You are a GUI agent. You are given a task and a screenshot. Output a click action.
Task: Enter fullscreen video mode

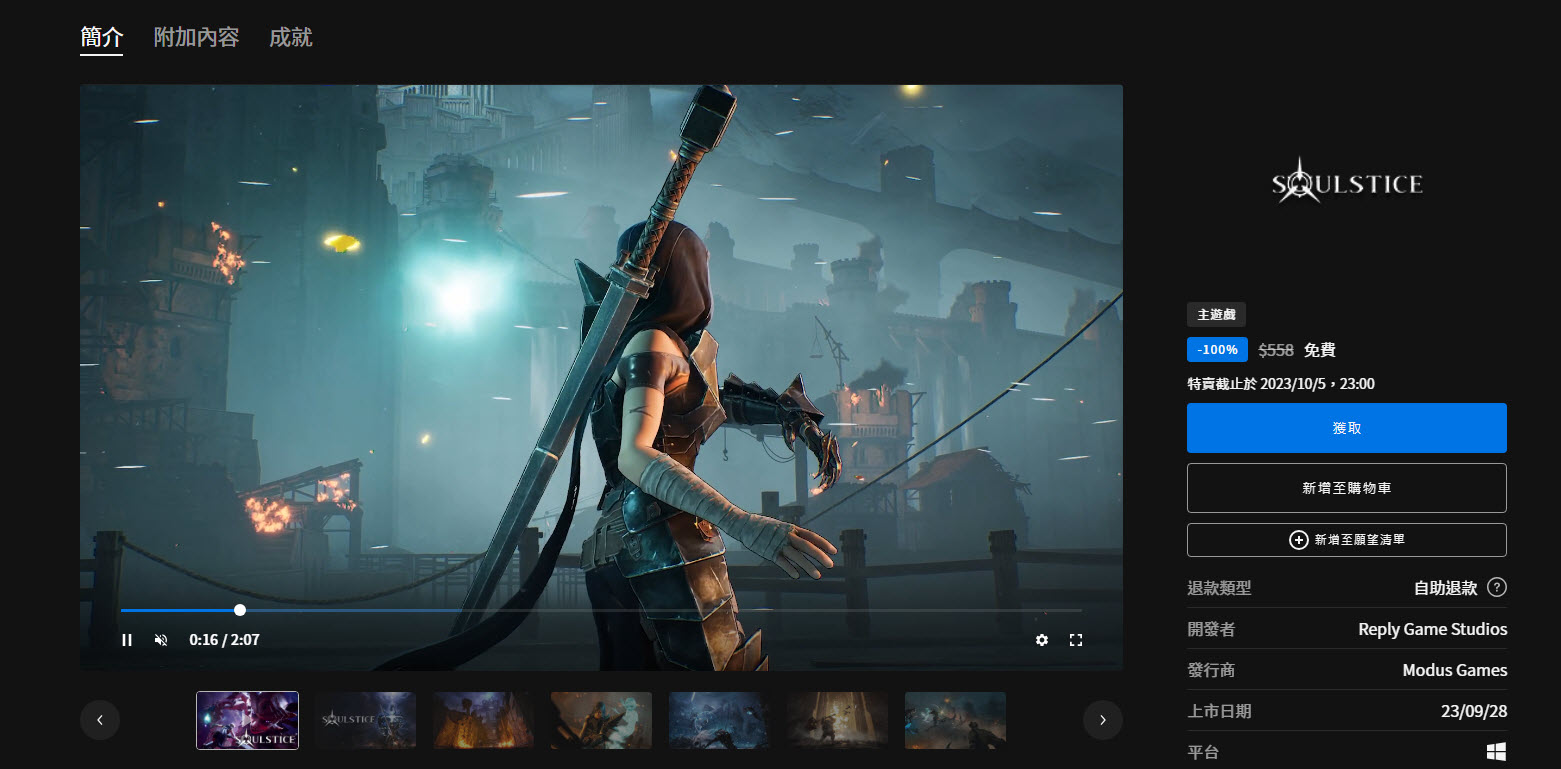point(1076,640)
